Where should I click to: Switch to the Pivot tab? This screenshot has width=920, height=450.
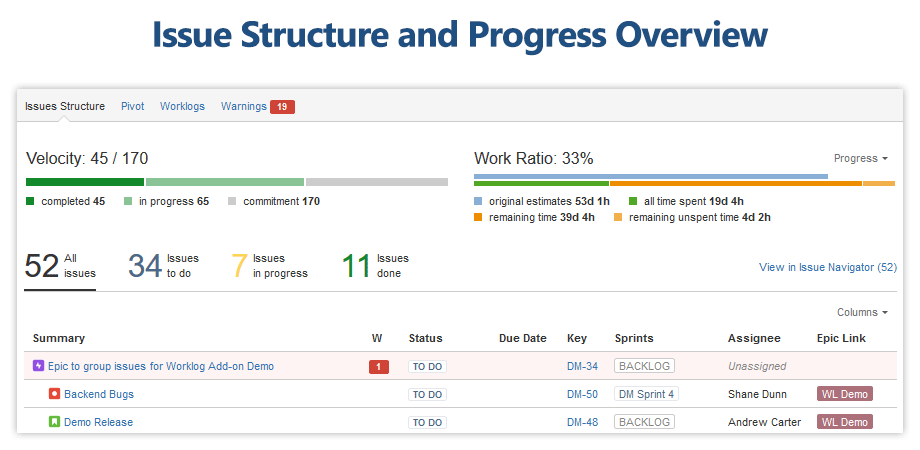[x=133, y=106]
